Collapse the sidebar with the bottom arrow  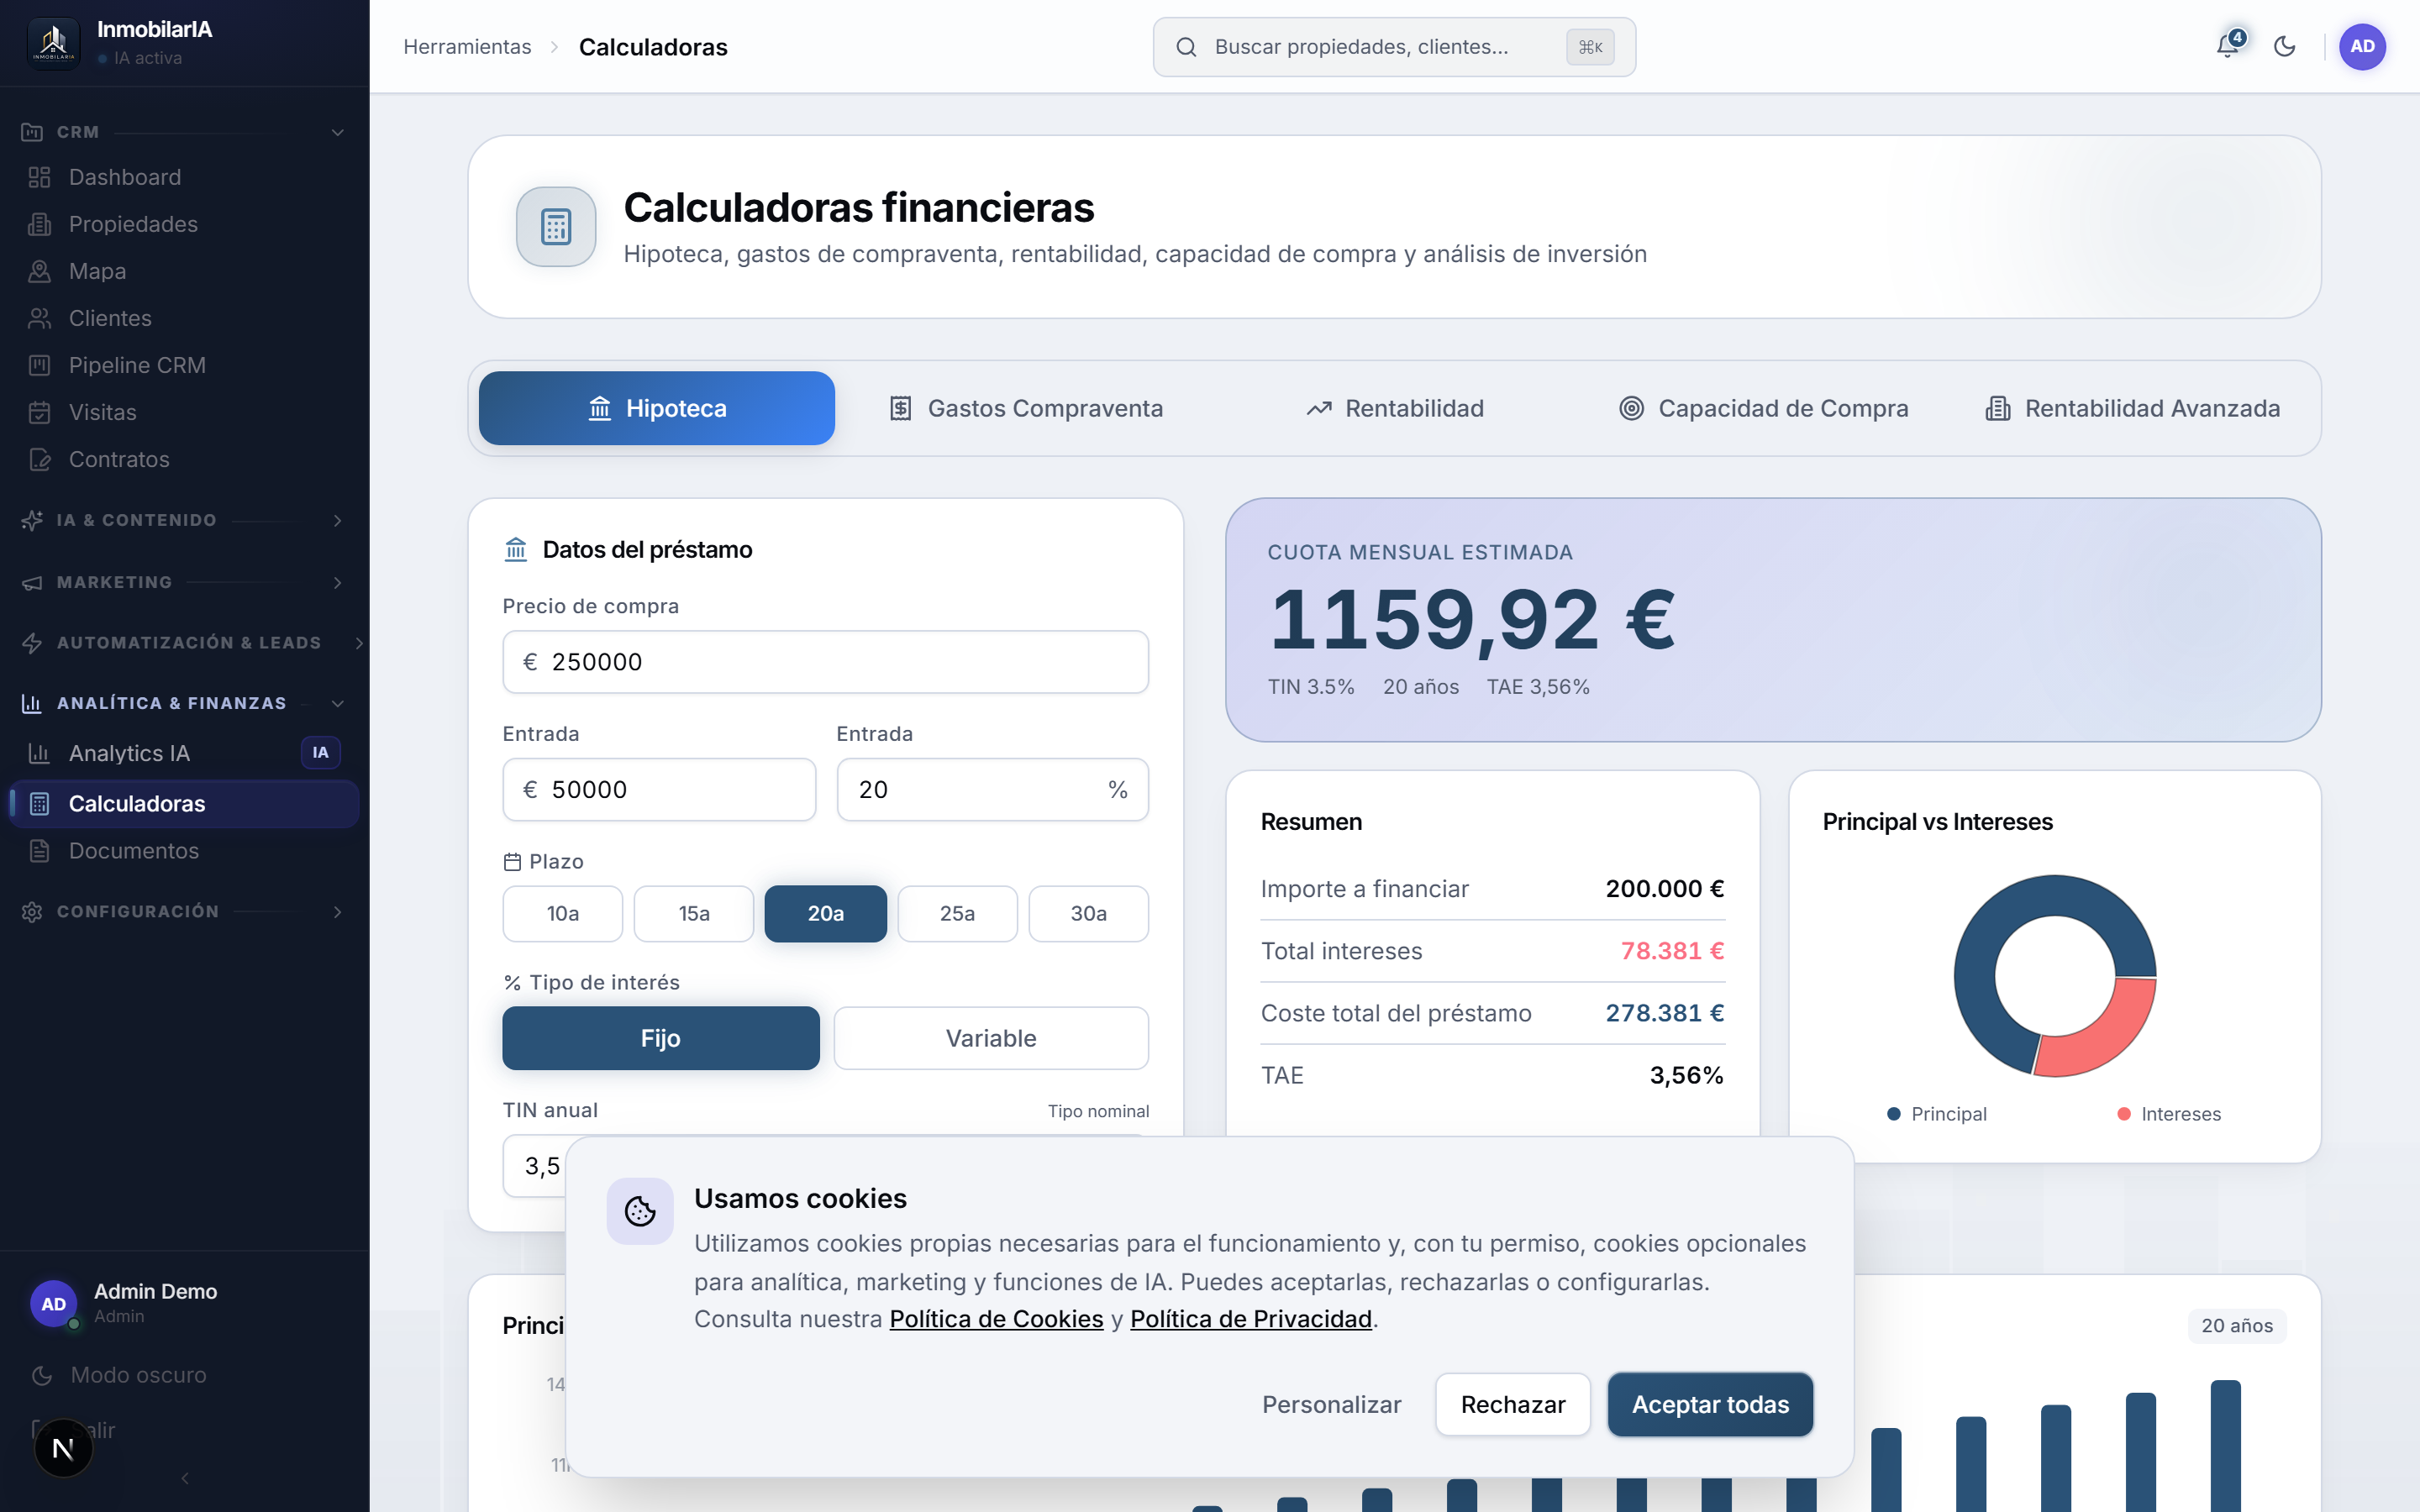click(185, 1478)
